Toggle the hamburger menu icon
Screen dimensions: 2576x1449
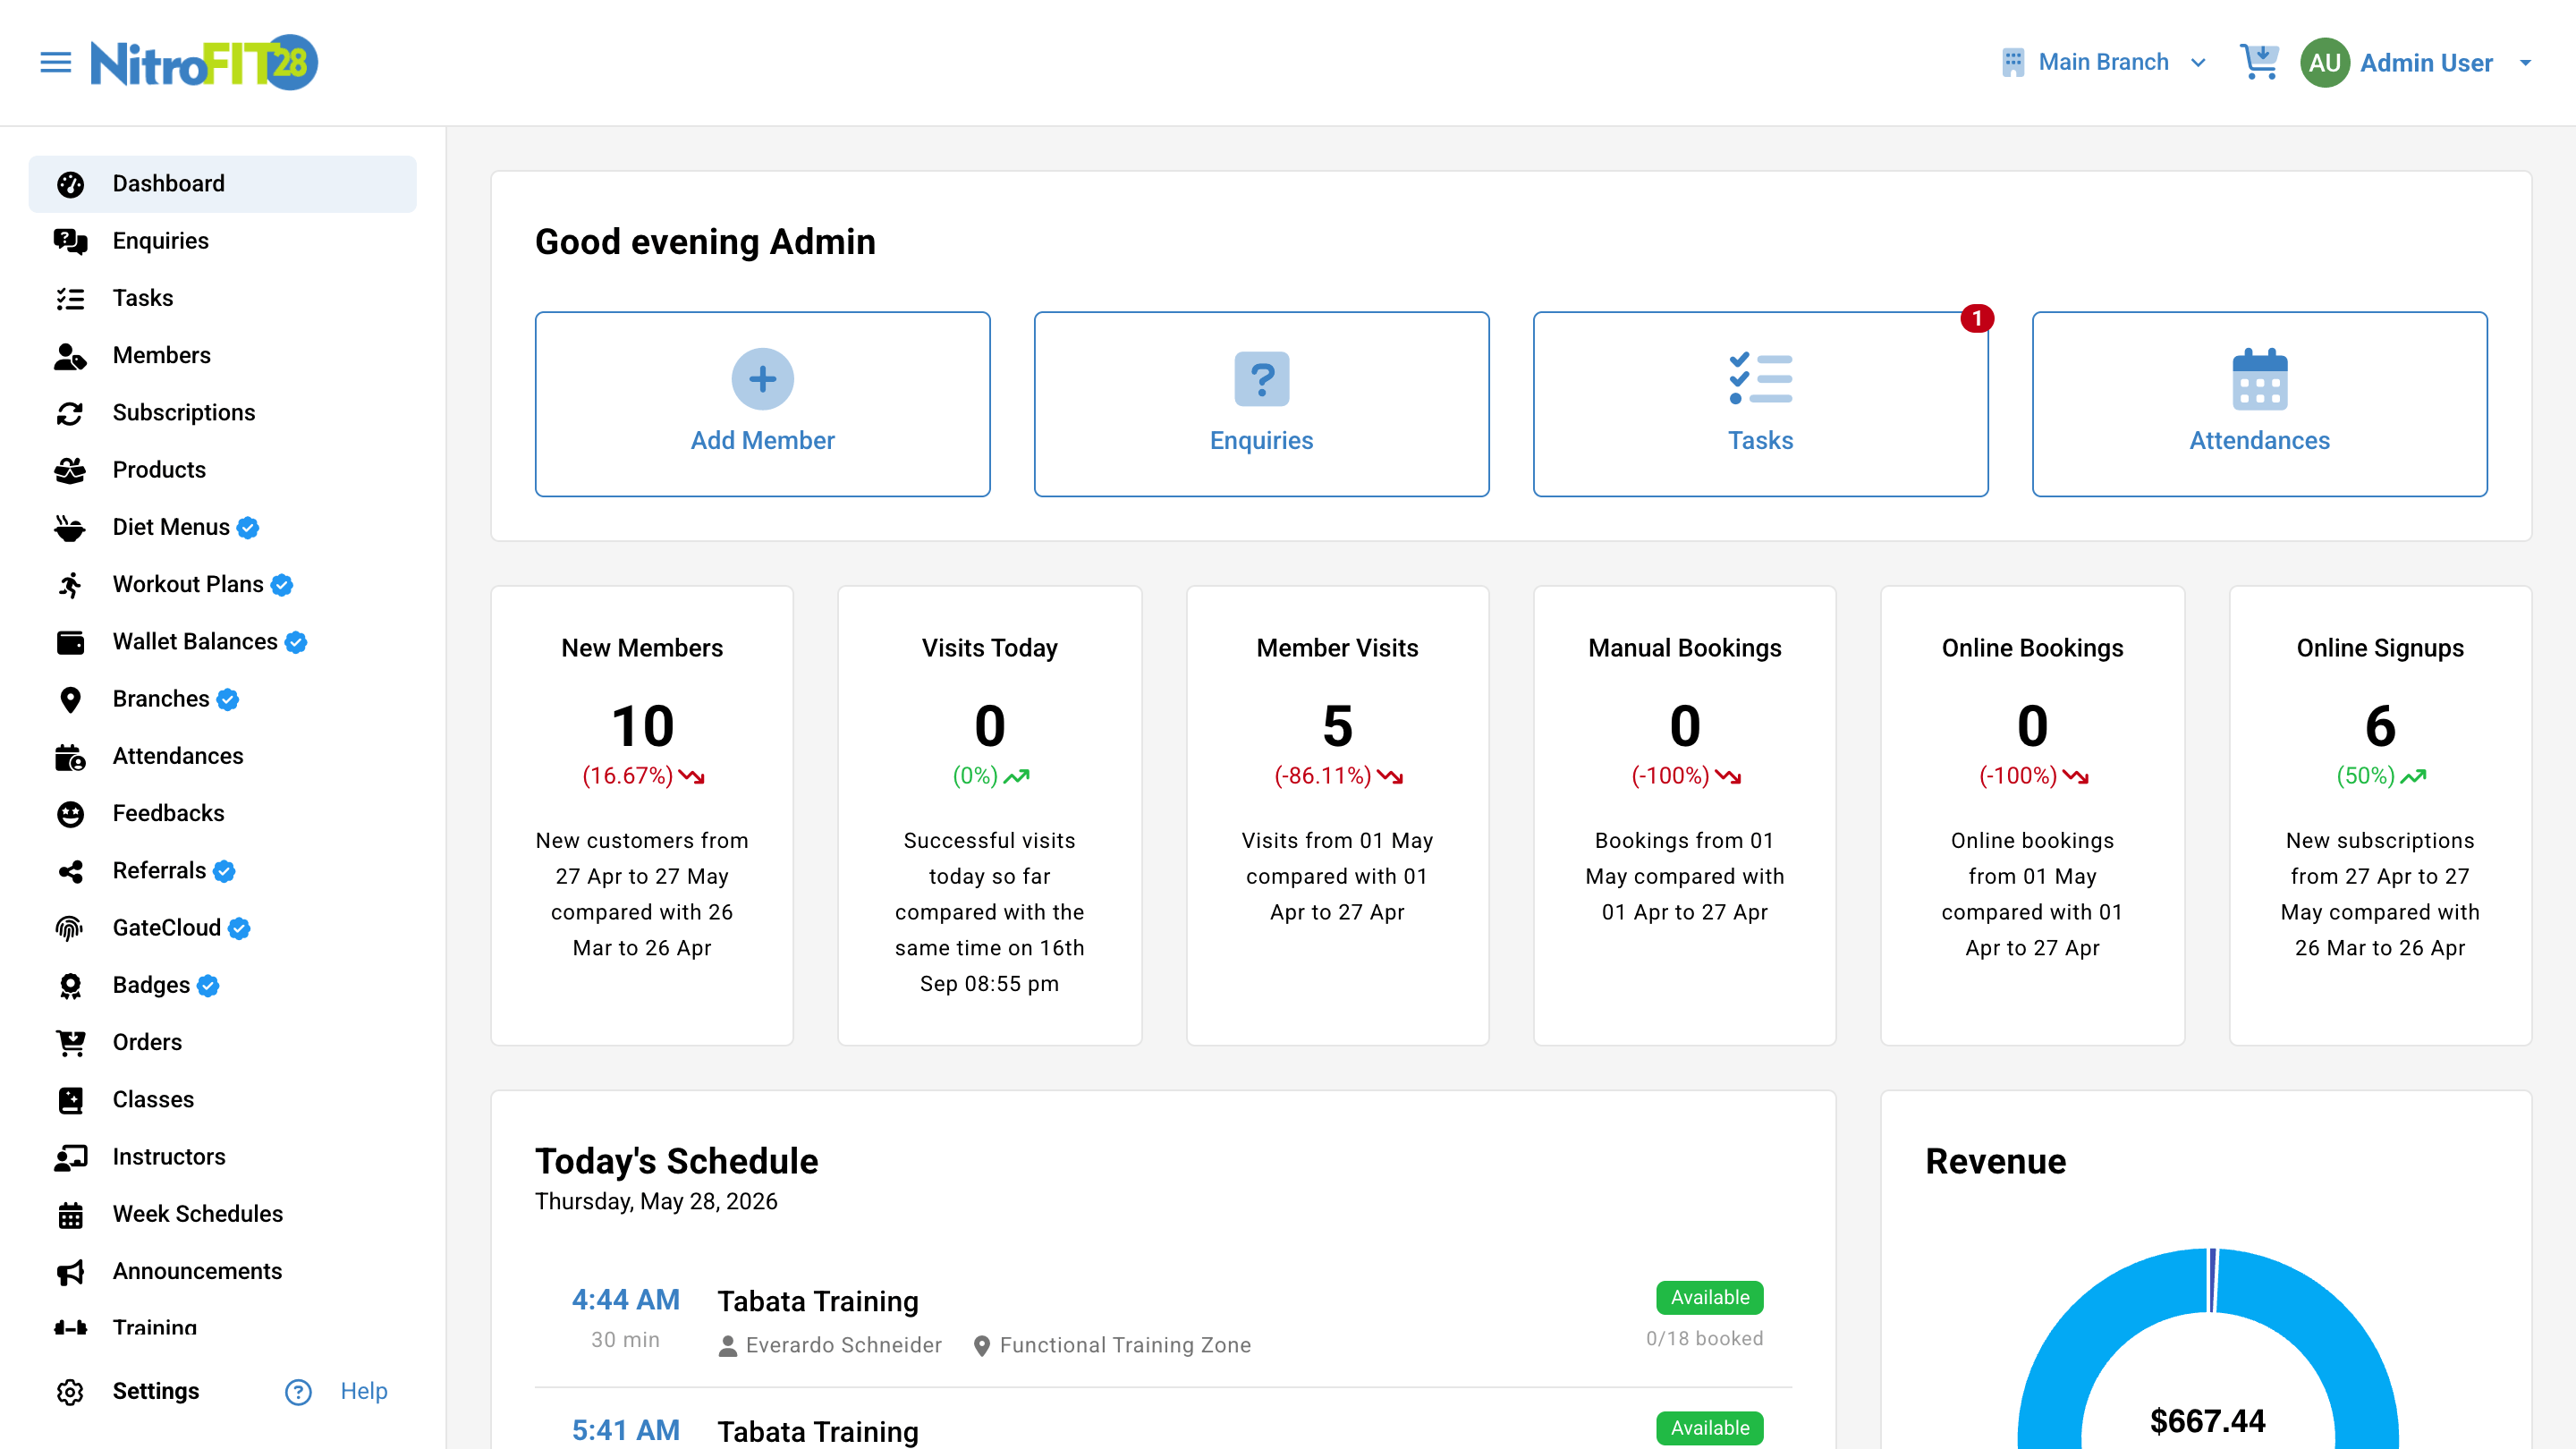pyautogui.click(x=56, y=63)
